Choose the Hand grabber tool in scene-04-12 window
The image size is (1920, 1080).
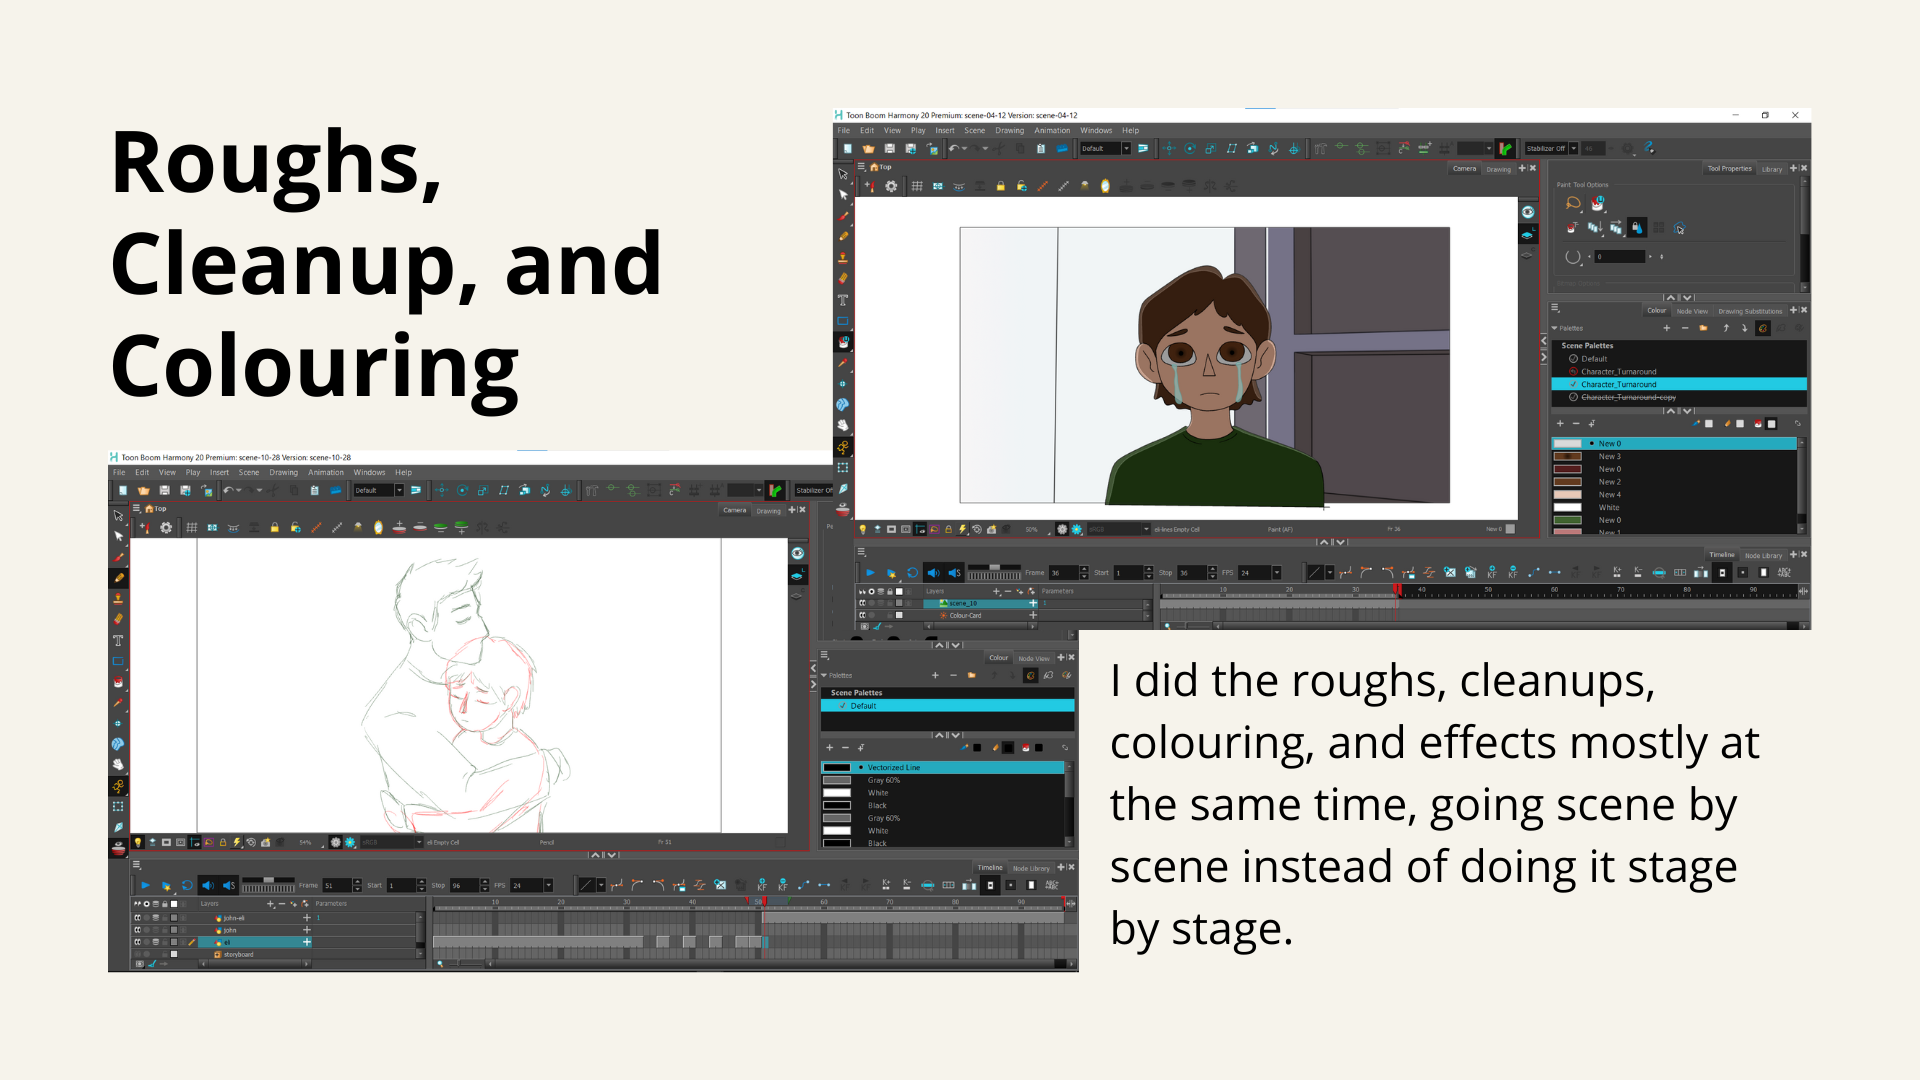(x=843, y=426)
